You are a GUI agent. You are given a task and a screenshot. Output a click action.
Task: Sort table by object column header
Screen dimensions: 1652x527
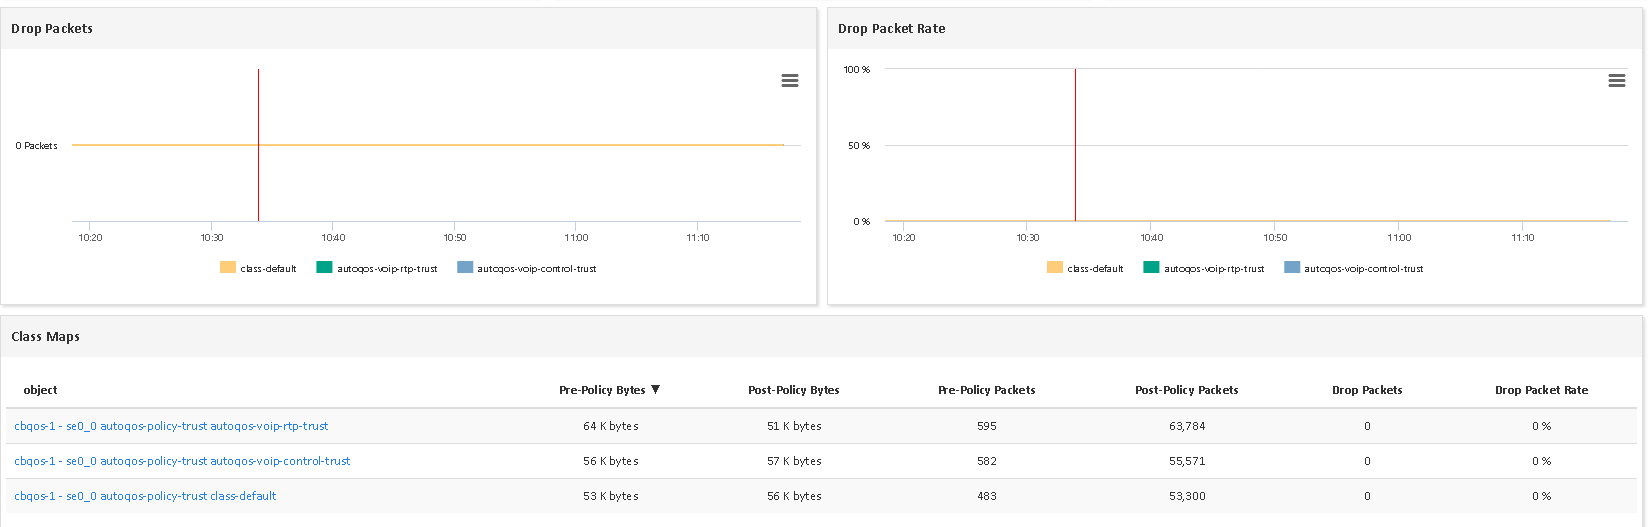coord(40,390)
